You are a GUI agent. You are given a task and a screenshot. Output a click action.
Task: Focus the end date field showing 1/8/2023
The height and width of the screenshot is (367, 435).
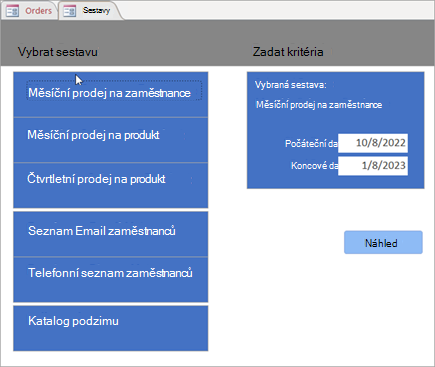click(373, 166)
